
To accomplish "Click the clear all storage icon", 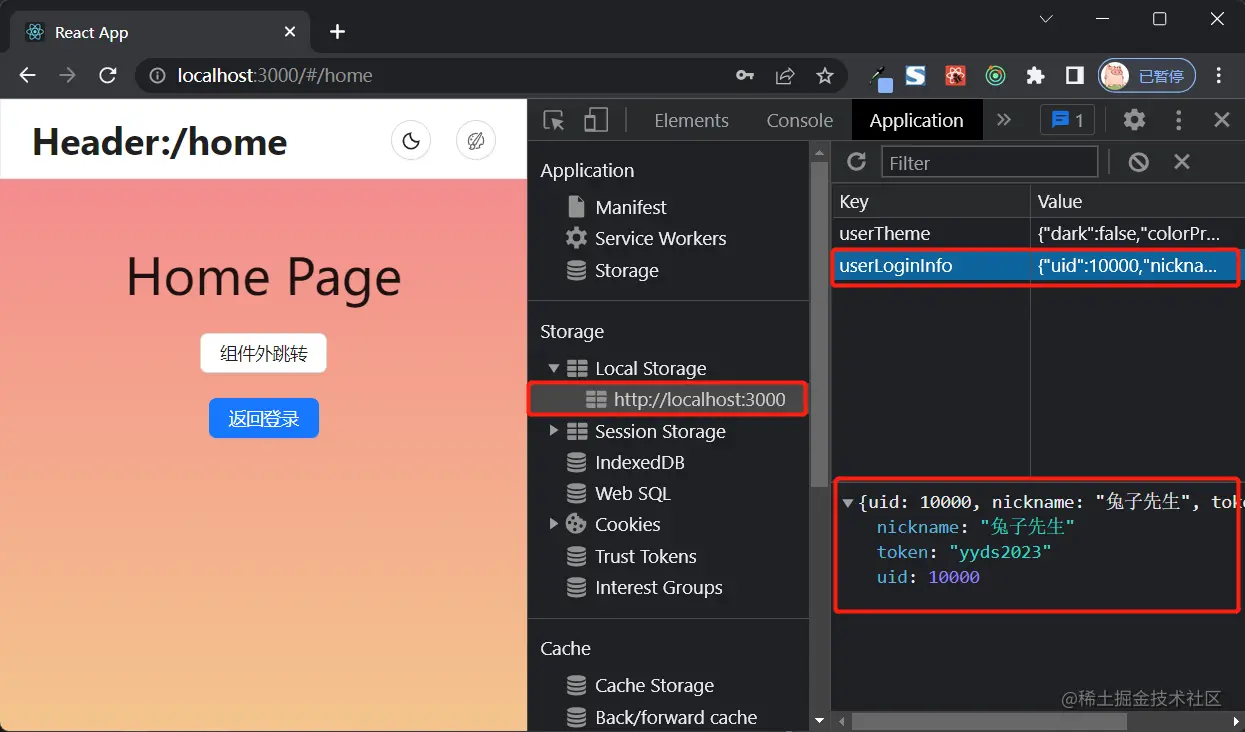I will [x=1138, y=162].
